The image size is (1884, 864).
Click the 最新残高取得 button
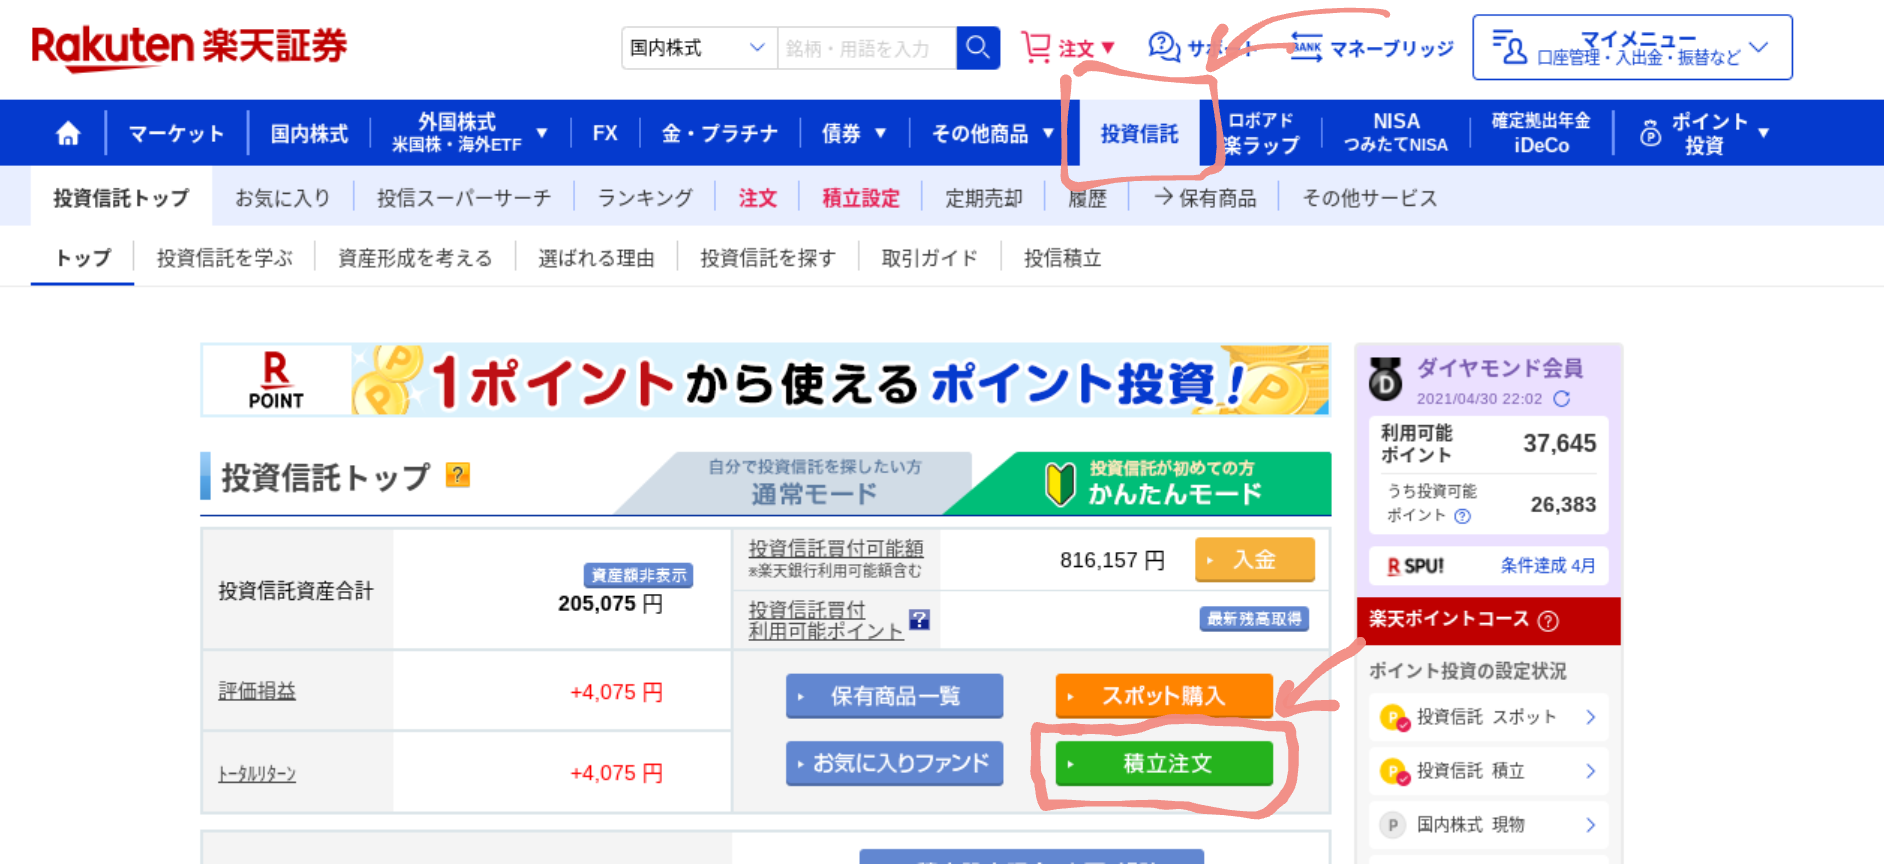coord(1255,619)
